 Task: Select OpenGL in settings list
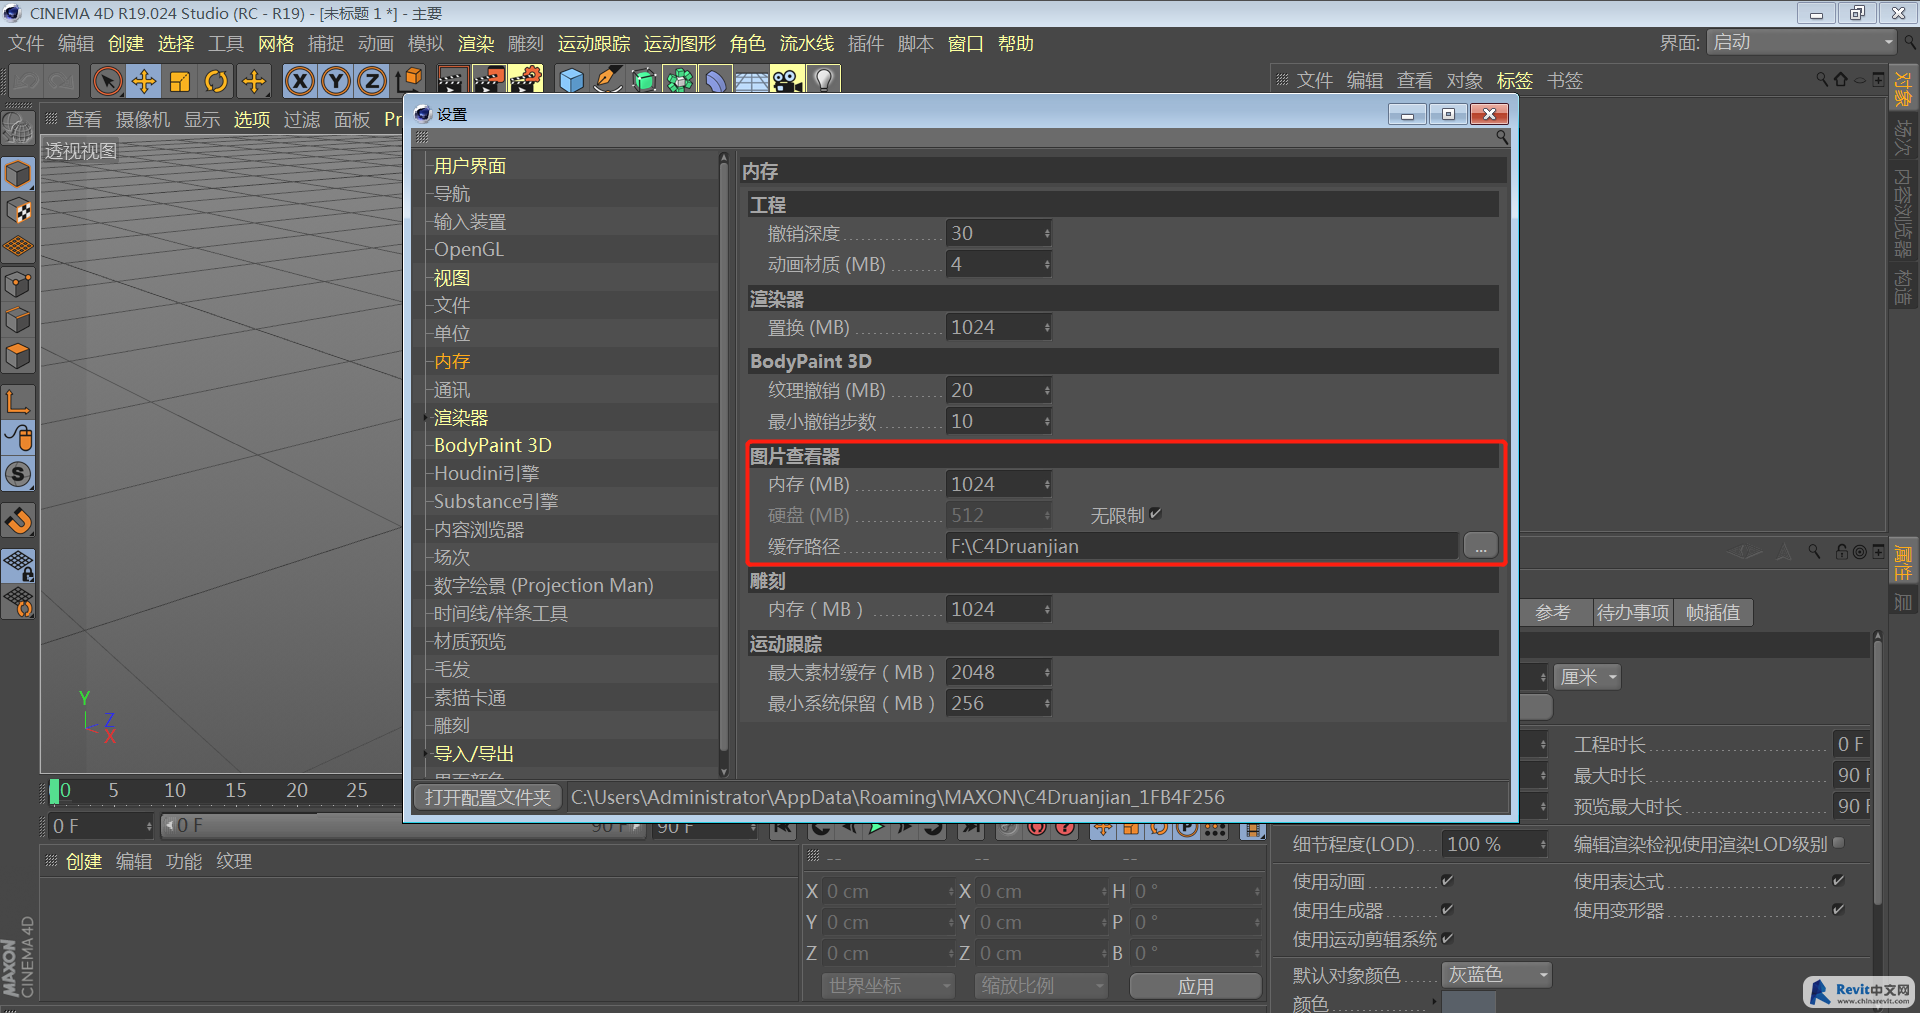pos(469,250)
